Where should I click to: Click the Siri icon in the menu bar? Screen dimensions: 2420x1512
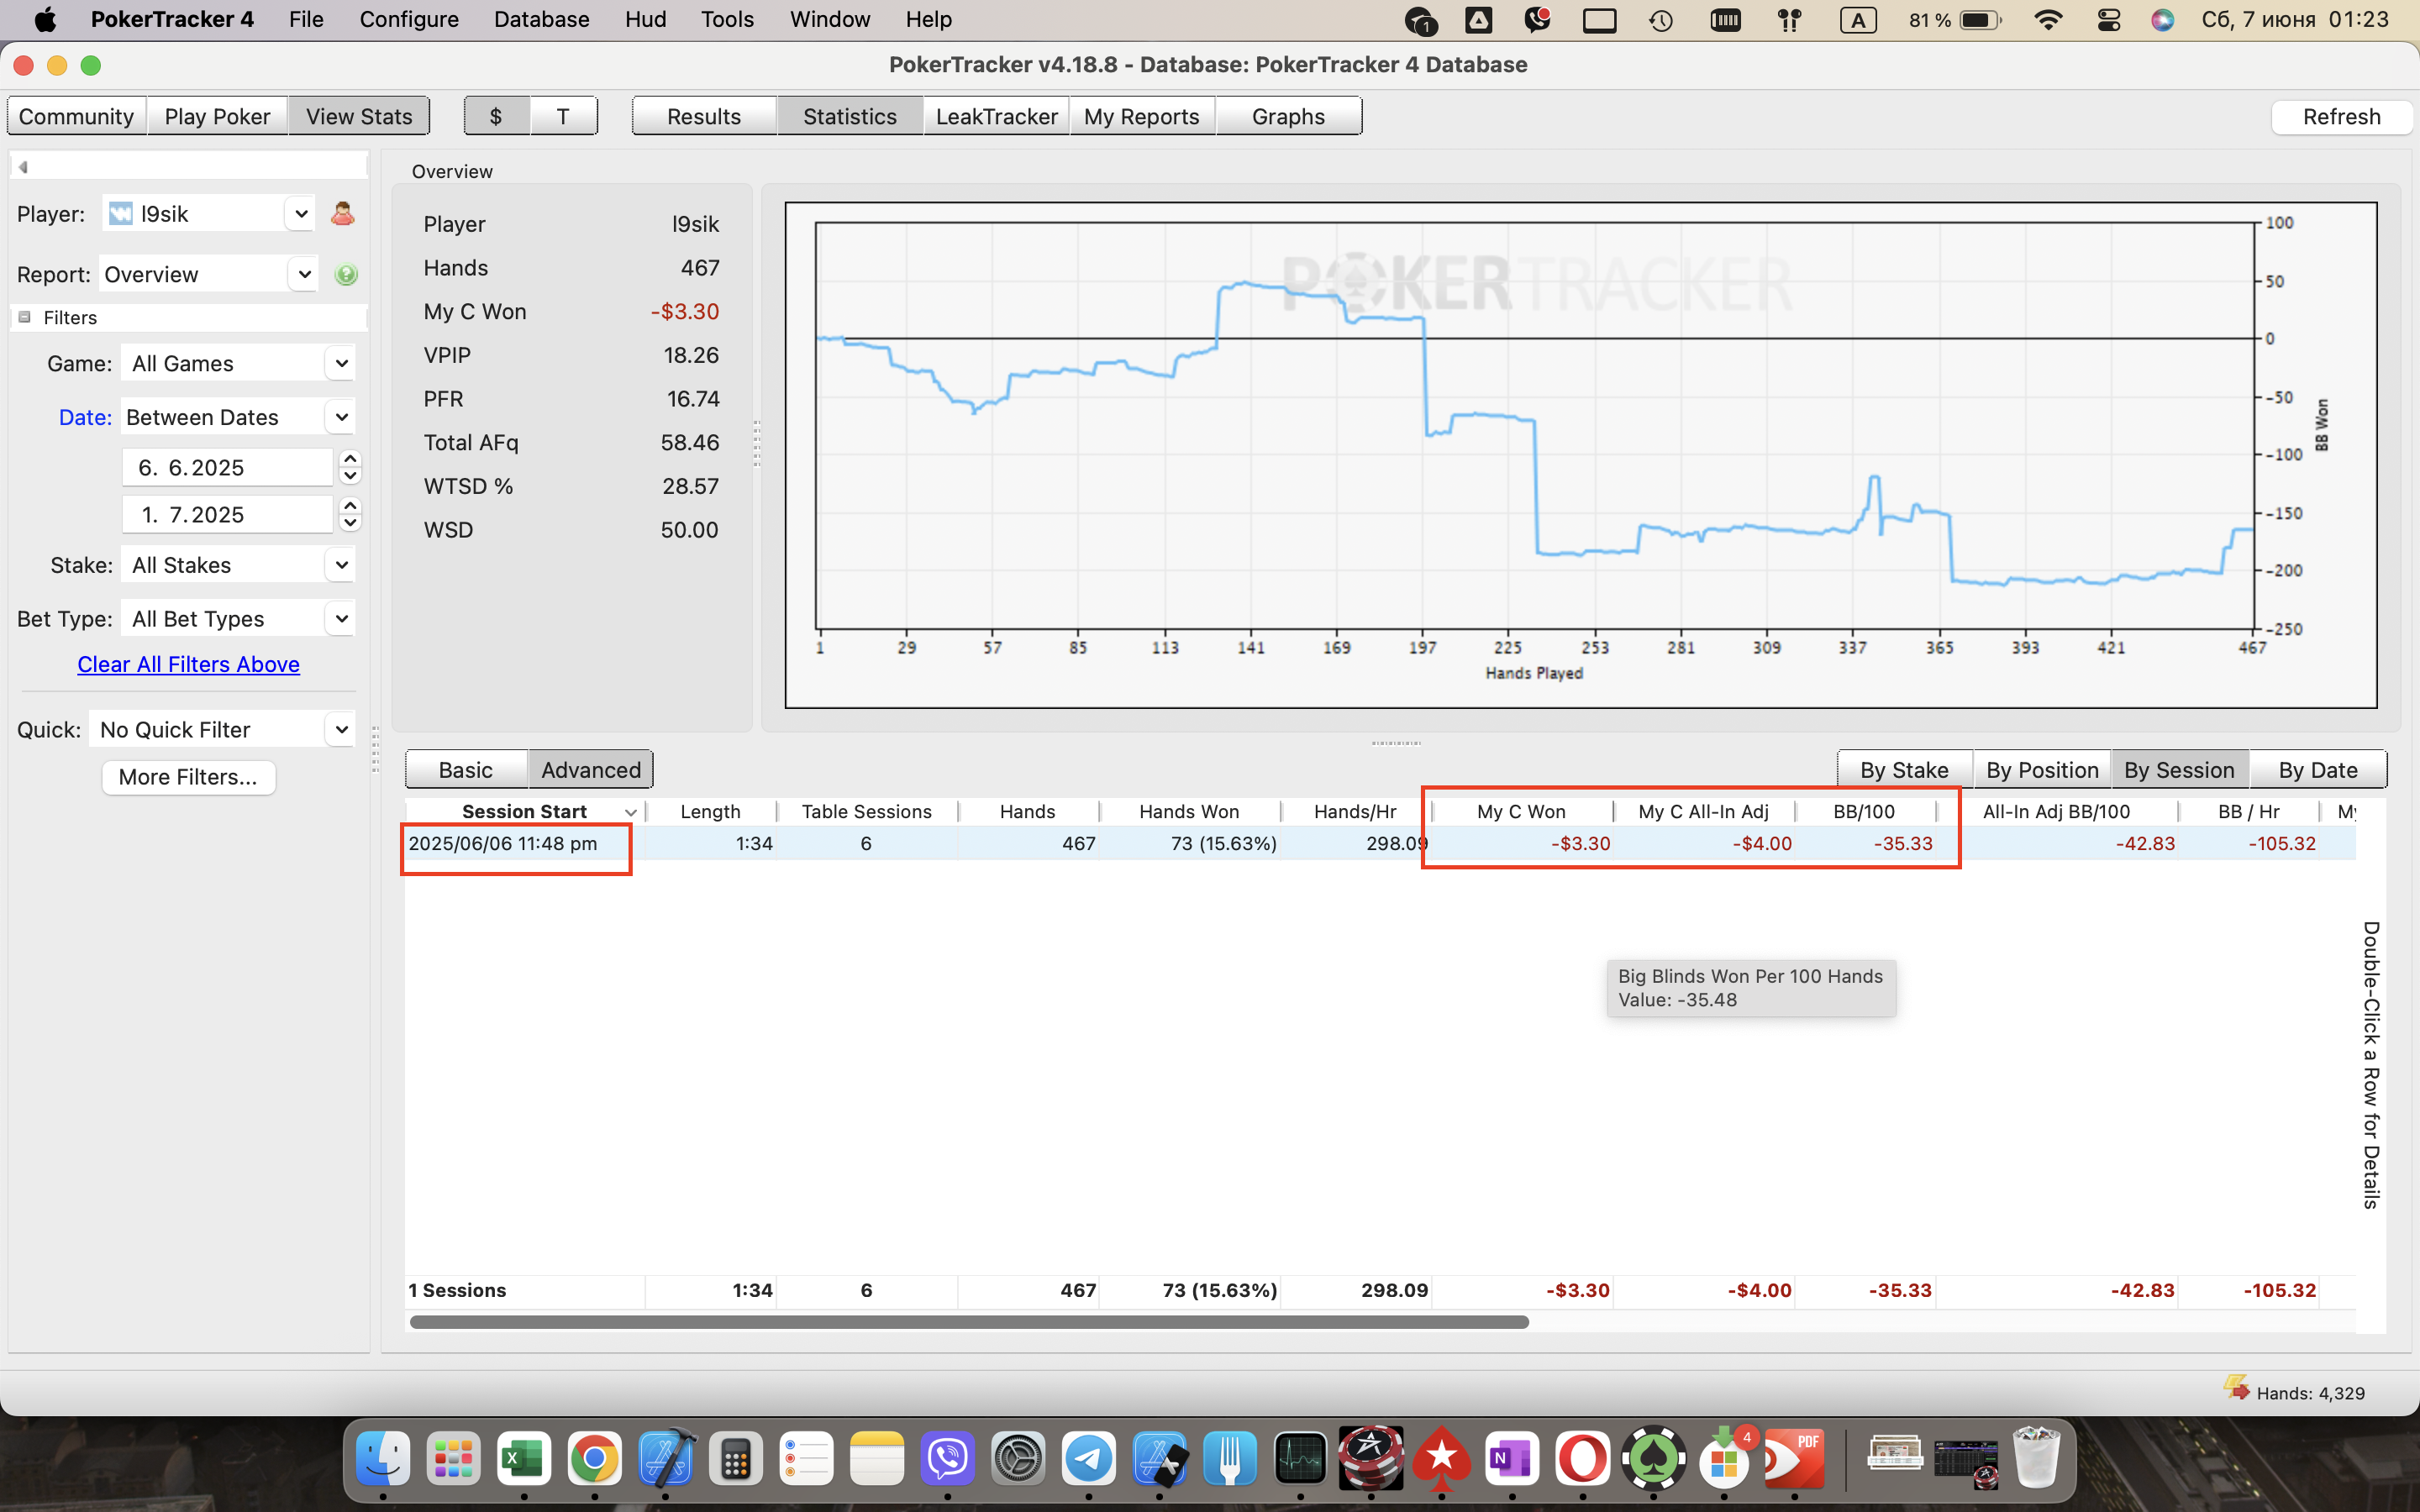pos(2162,19)
